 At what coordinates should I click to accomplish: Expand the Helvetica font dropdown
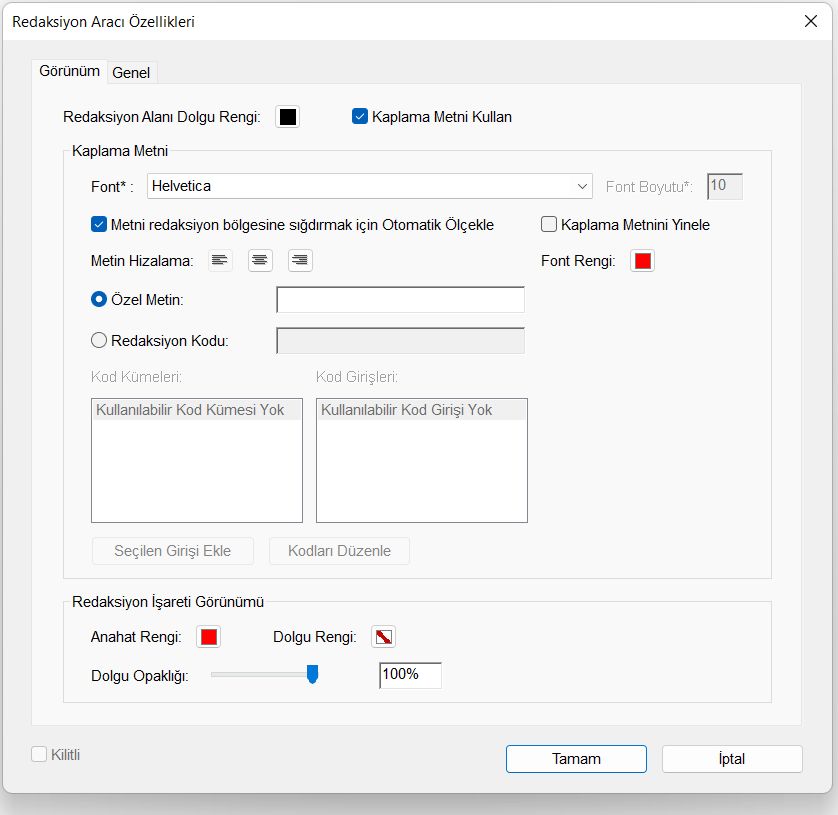point(583,186)
